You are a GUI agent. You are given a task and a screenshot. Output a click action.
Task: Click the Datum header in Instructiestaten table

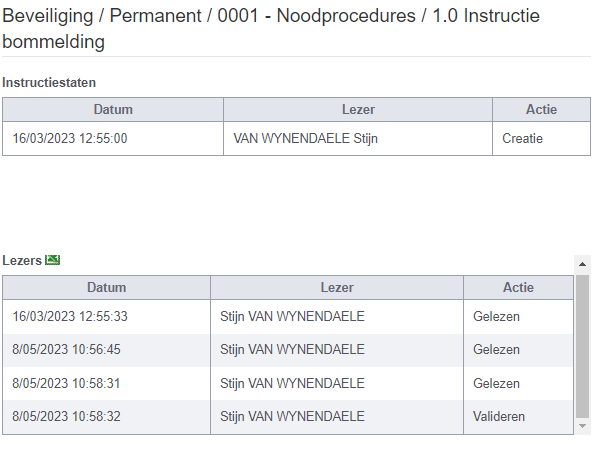click(x=113, y=110)
